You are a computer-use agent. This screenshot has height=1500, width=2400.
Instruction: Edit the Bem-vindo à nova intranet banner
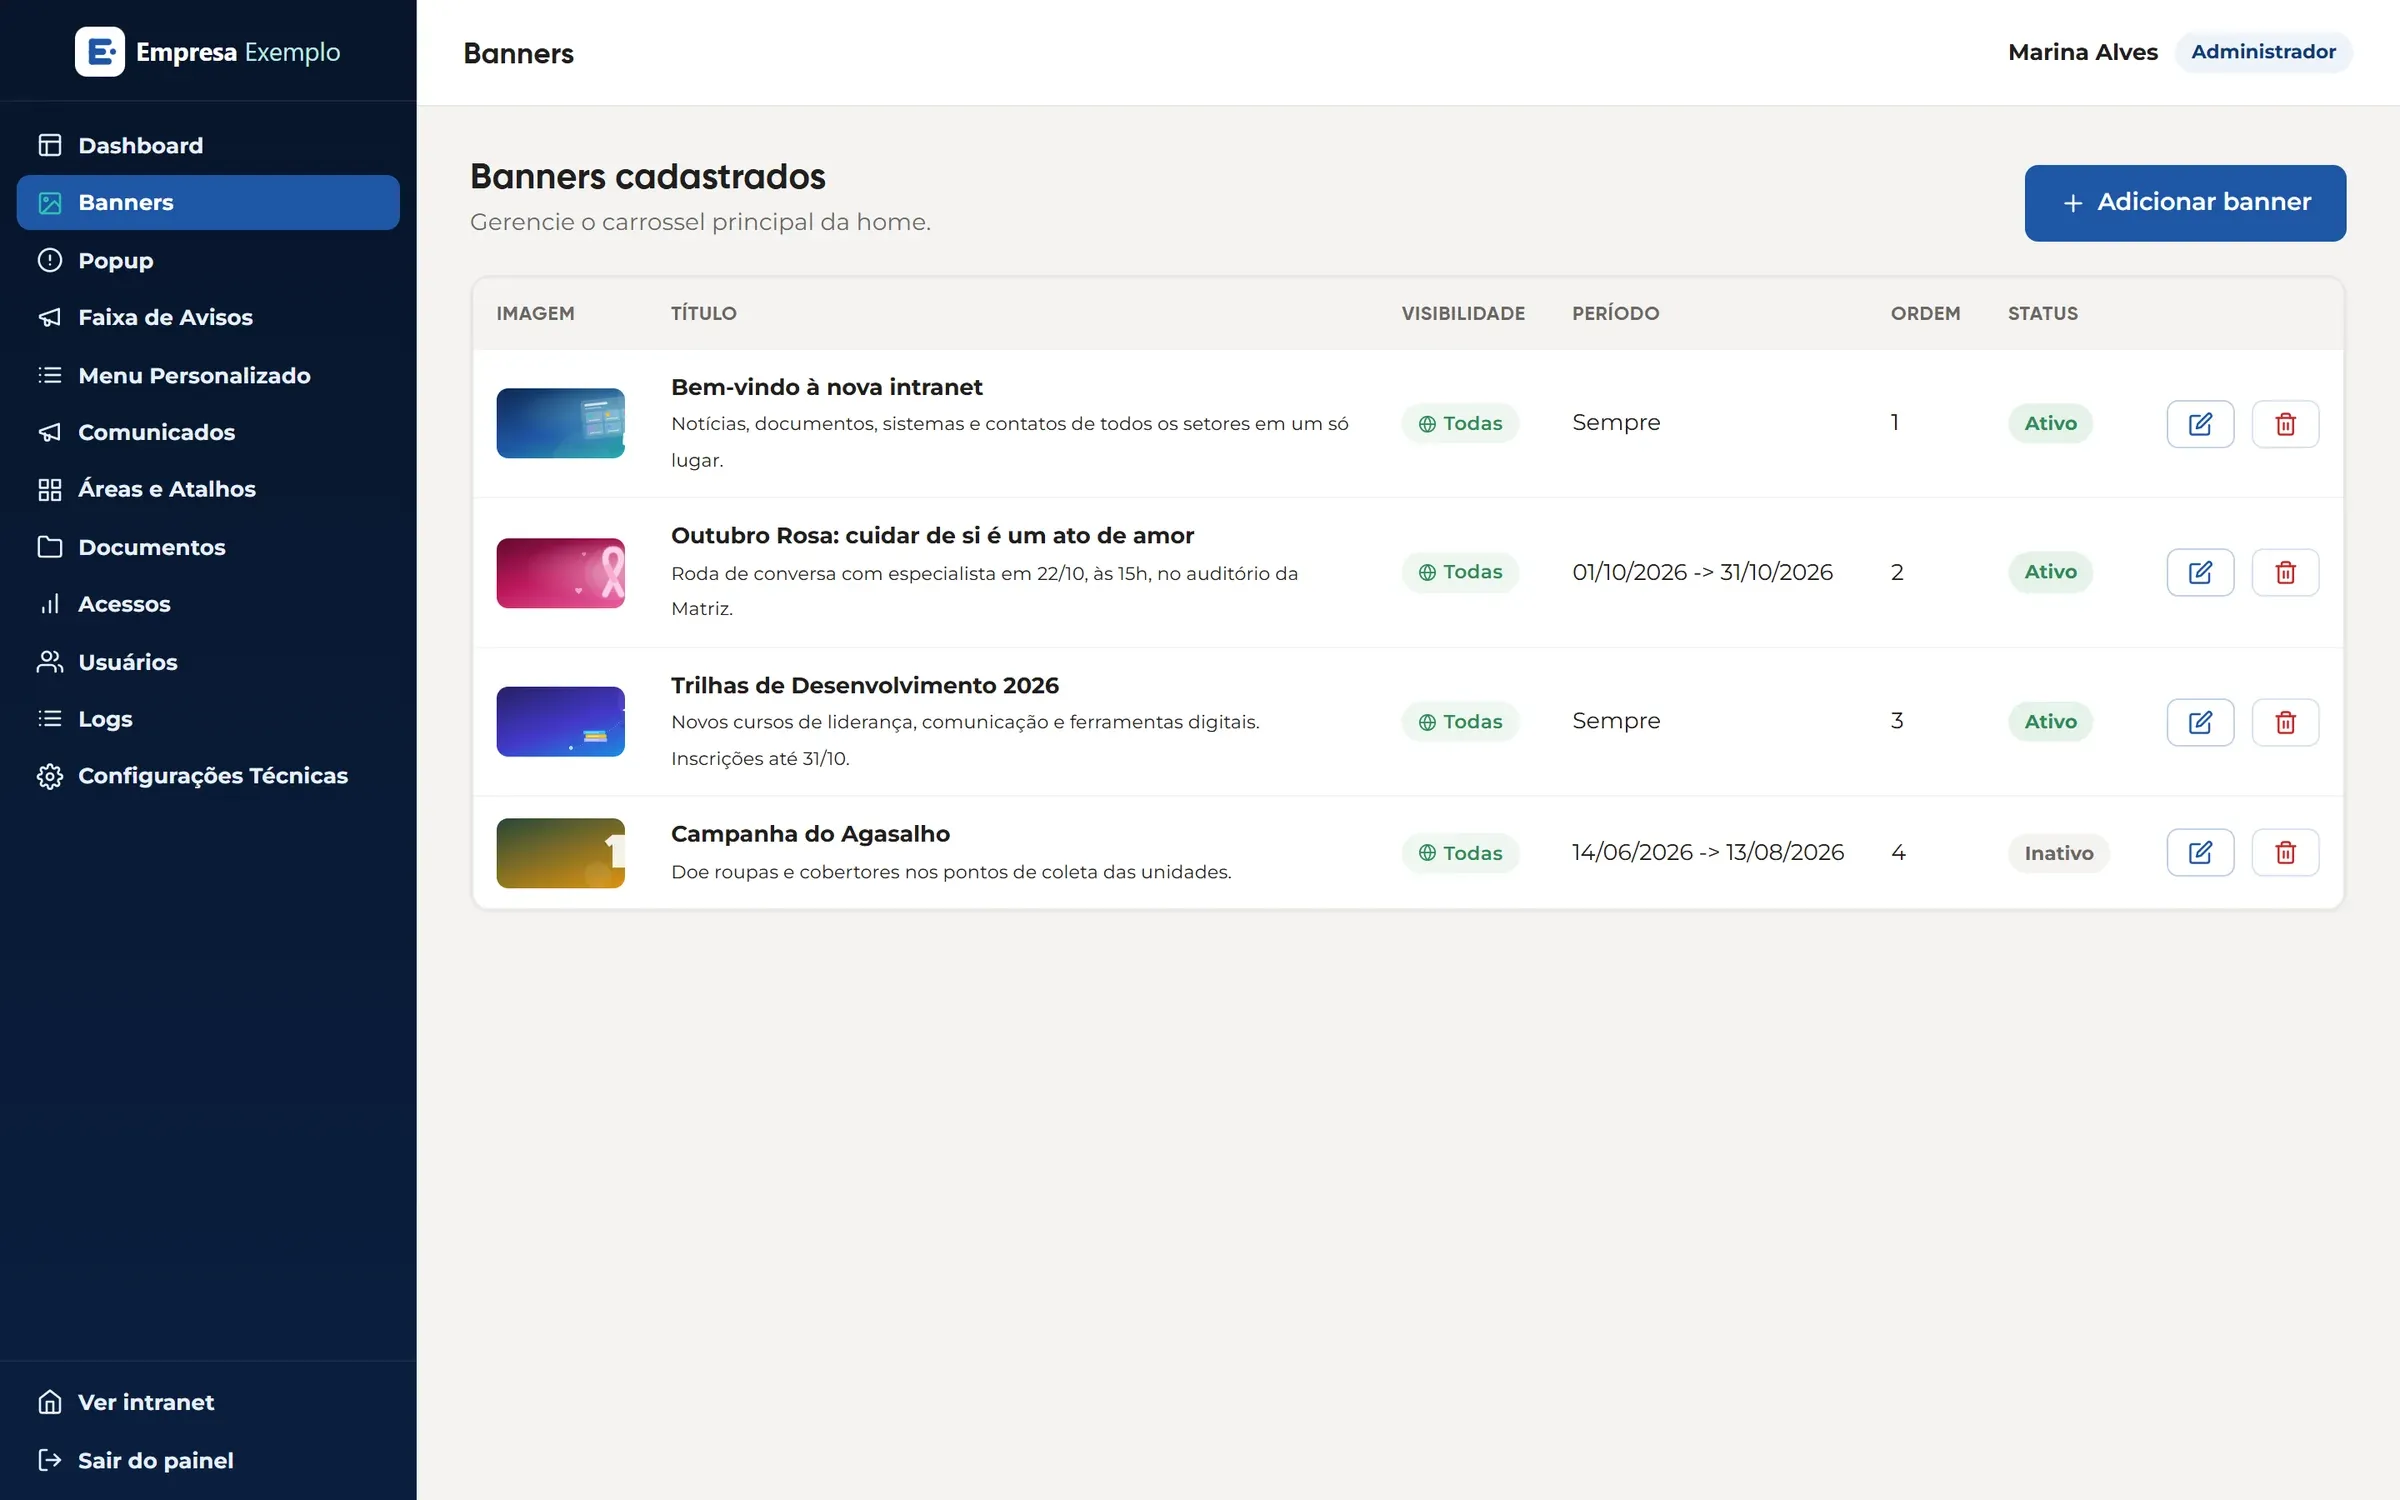tap(2200, 424)
